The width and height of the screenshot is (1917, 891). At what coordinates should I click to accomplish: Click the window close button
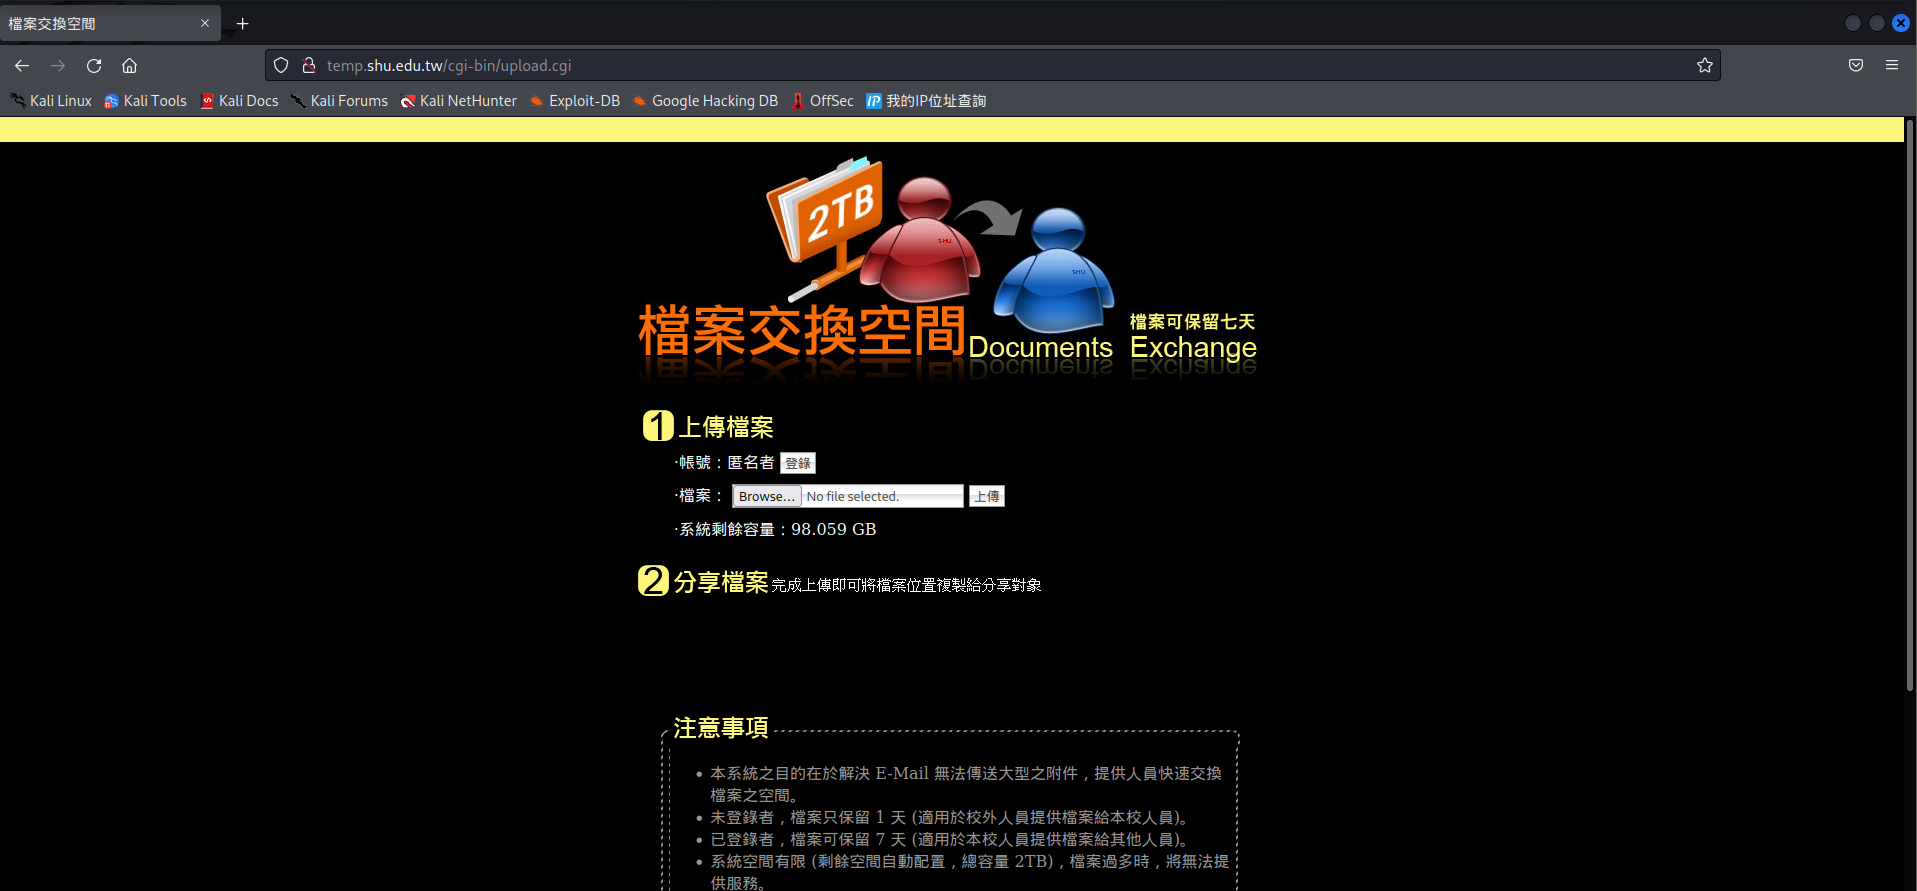(x=1901, y=23)
